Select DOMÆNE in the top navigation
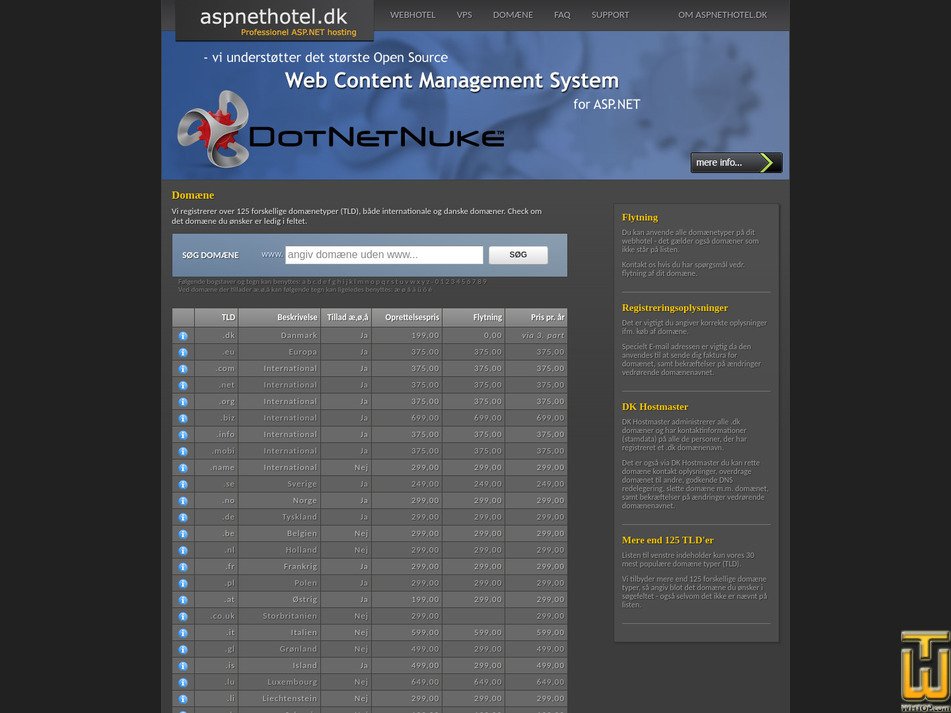 (x=512, y=15)
